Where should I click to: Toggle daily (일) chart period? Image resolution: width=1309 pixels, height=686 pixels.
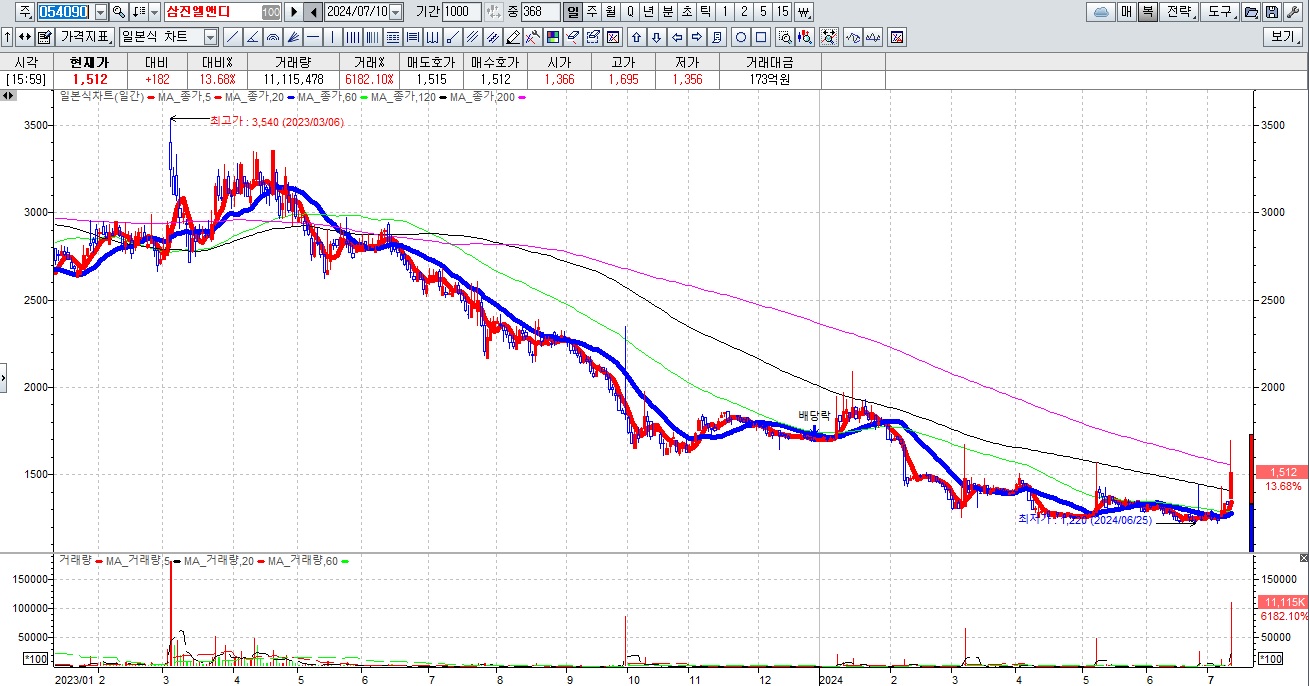573,12
